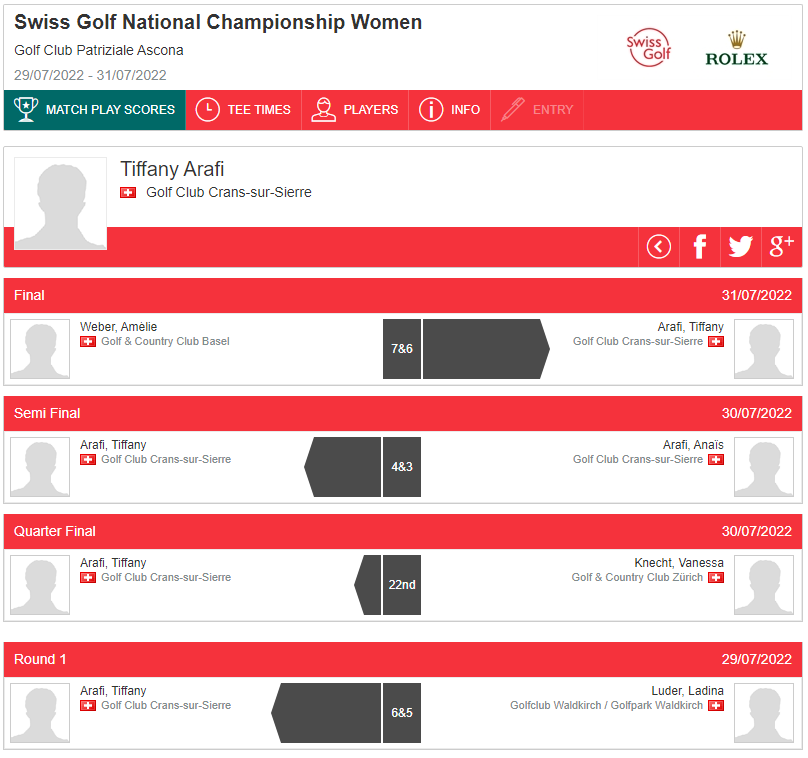Click the 7&6 final score box
Image resolution: width=808 pixels, height=758 pixels.
click(x=402, y=349)
